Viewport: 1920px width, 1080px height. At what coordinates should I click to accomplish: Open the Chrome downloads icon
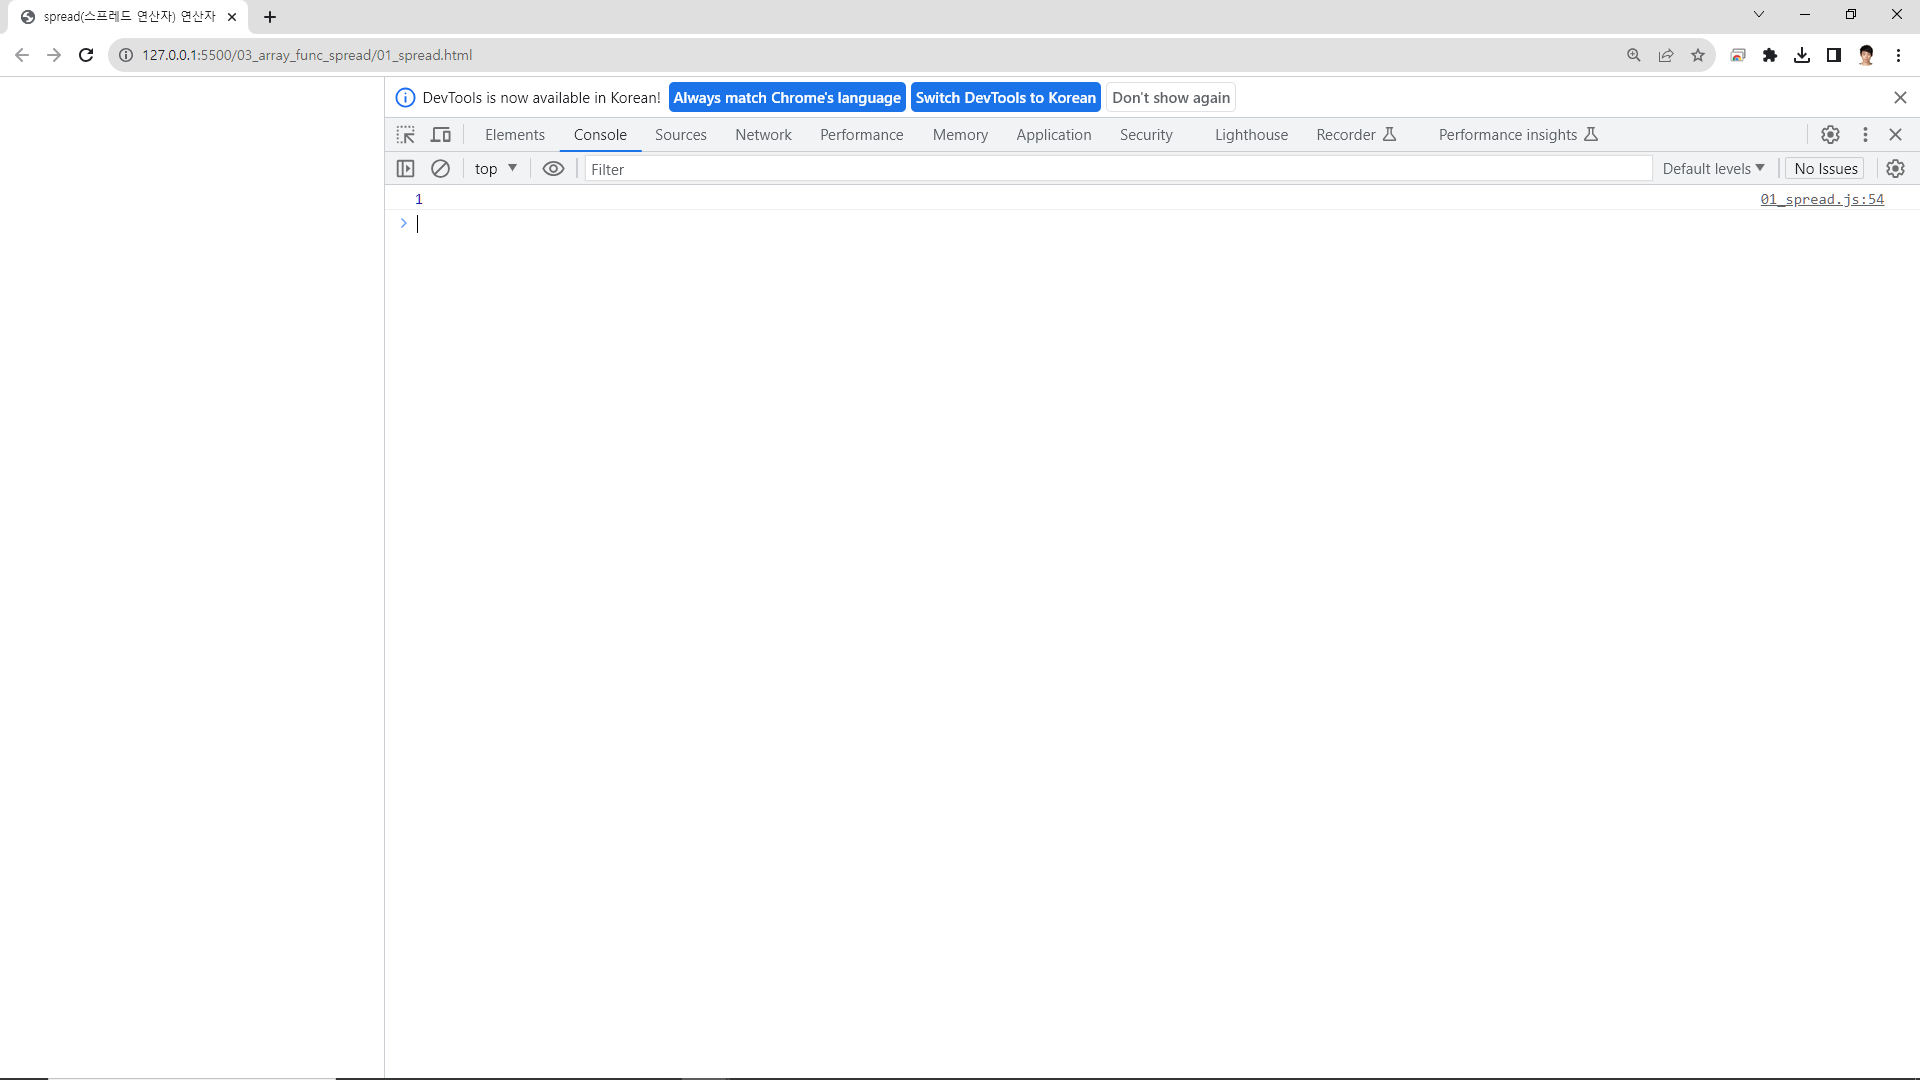(x=1802, y=56)
